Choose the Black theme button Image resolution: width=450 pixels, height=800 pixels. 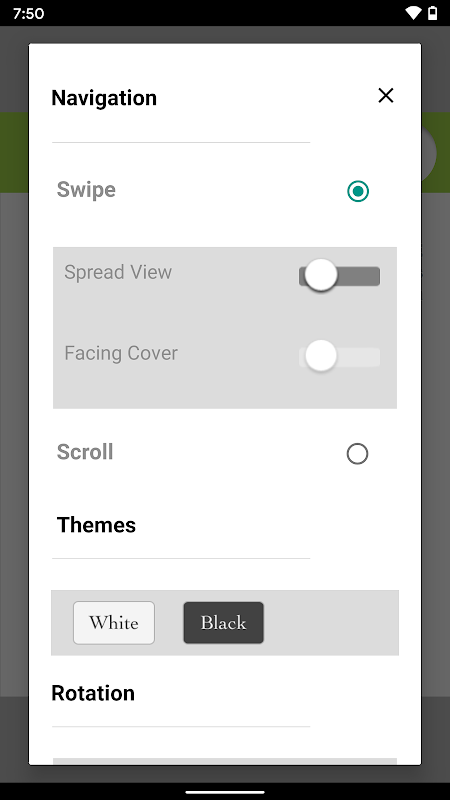point(223,622)
